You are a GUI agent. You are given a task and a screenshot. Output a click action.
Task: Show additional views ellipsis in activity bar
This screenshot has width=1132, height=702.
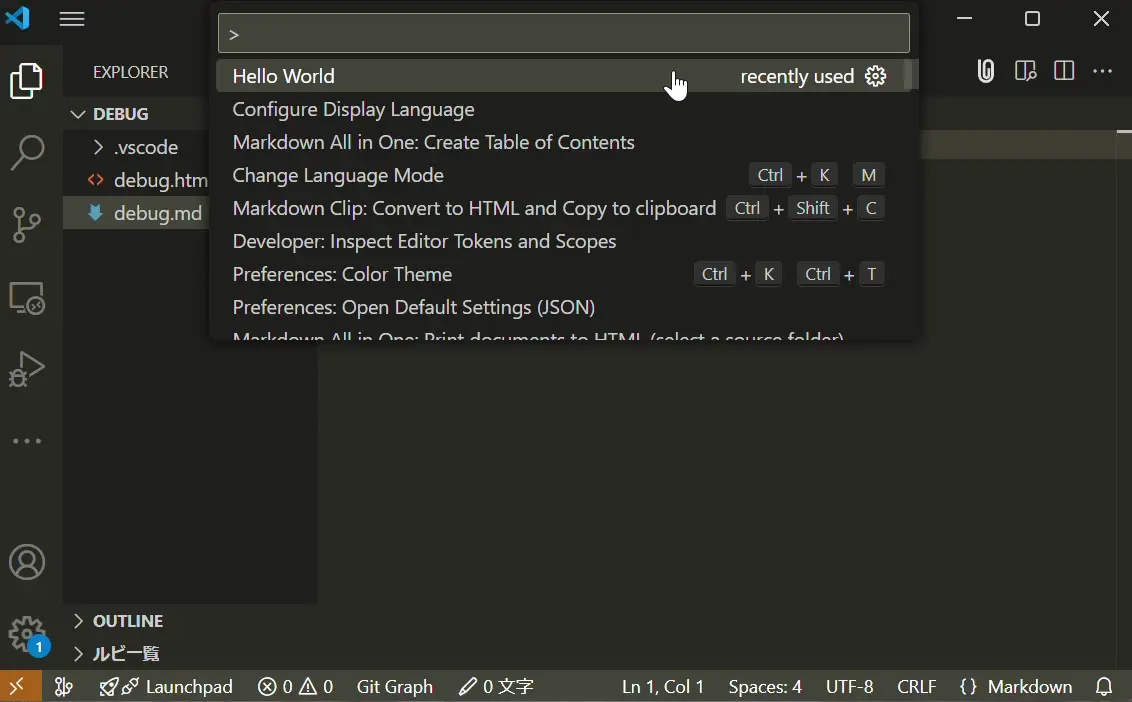[x=27, y=441]
